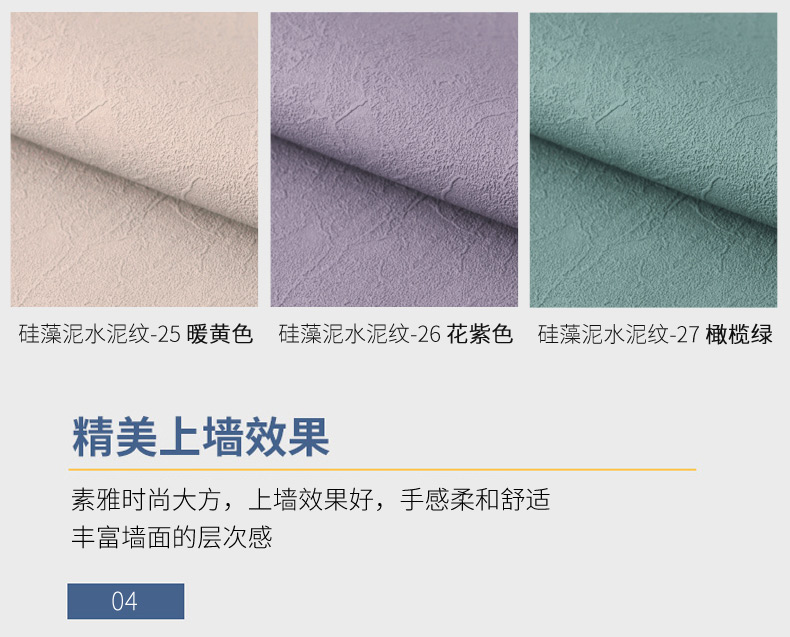The height and width of the screenshot is (637, 790).
Task: Click the phrase 上墙效果好
Action: [x=311, y=499]
